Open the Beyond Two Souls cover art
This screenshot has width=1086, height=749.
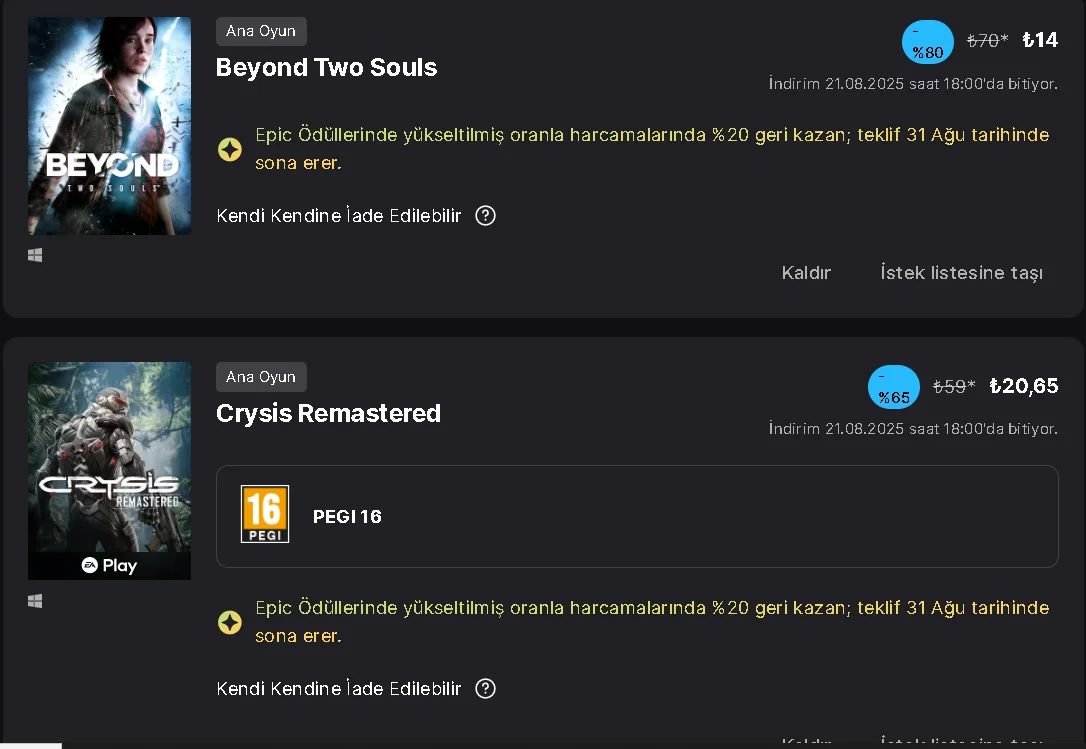[109, 126]
